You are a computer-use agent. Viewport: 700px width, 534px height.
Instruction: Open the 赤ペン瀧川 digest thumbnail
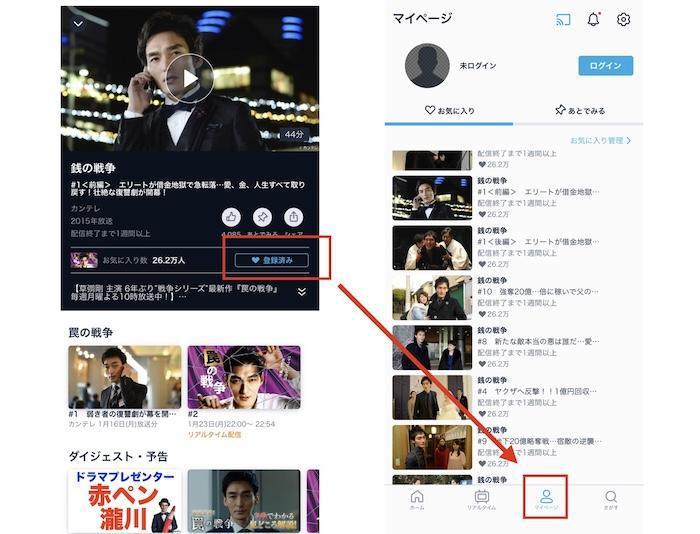125,501
